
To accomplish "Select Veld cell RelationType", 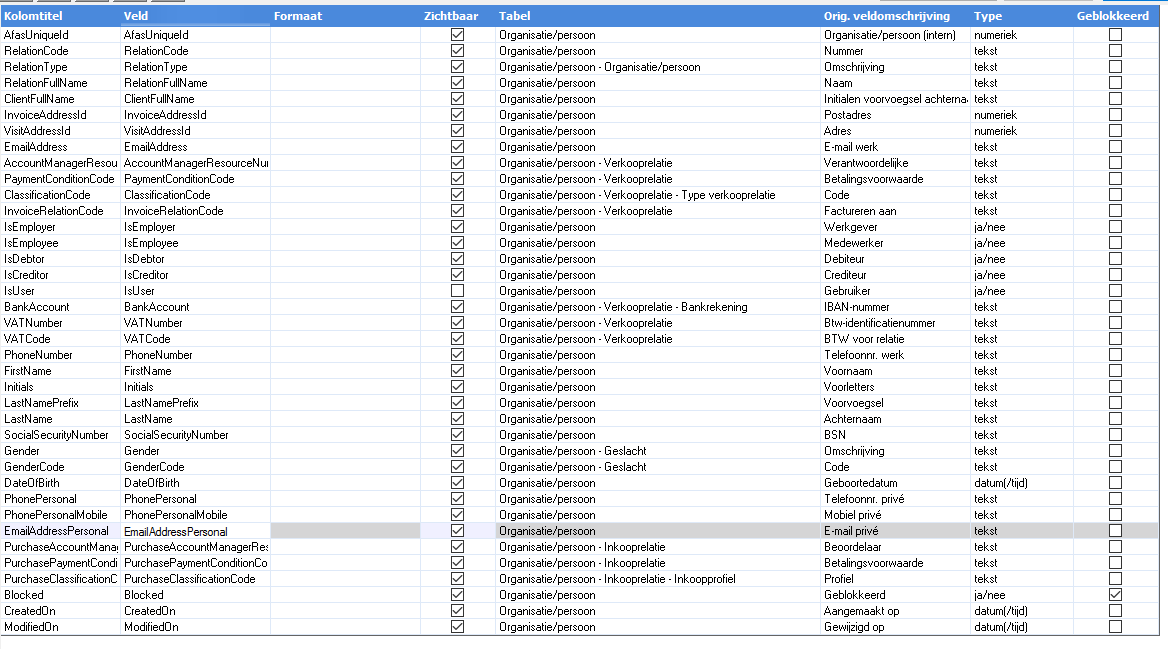I will [195, 67].
